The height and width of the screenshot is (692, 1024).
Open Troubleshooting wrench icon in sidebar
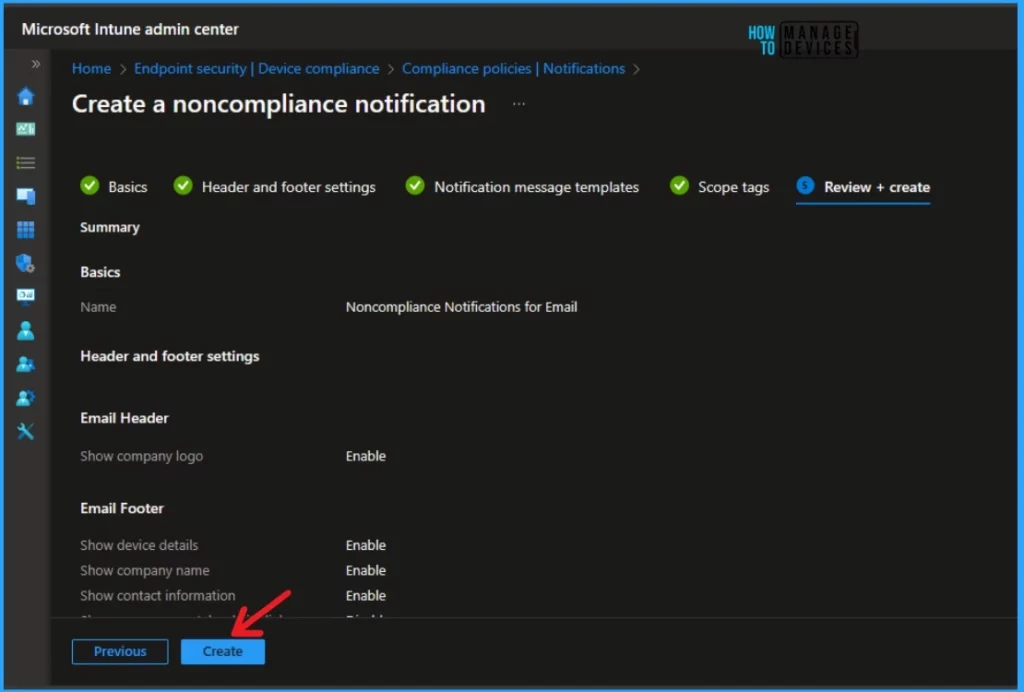tap(25, 431)
